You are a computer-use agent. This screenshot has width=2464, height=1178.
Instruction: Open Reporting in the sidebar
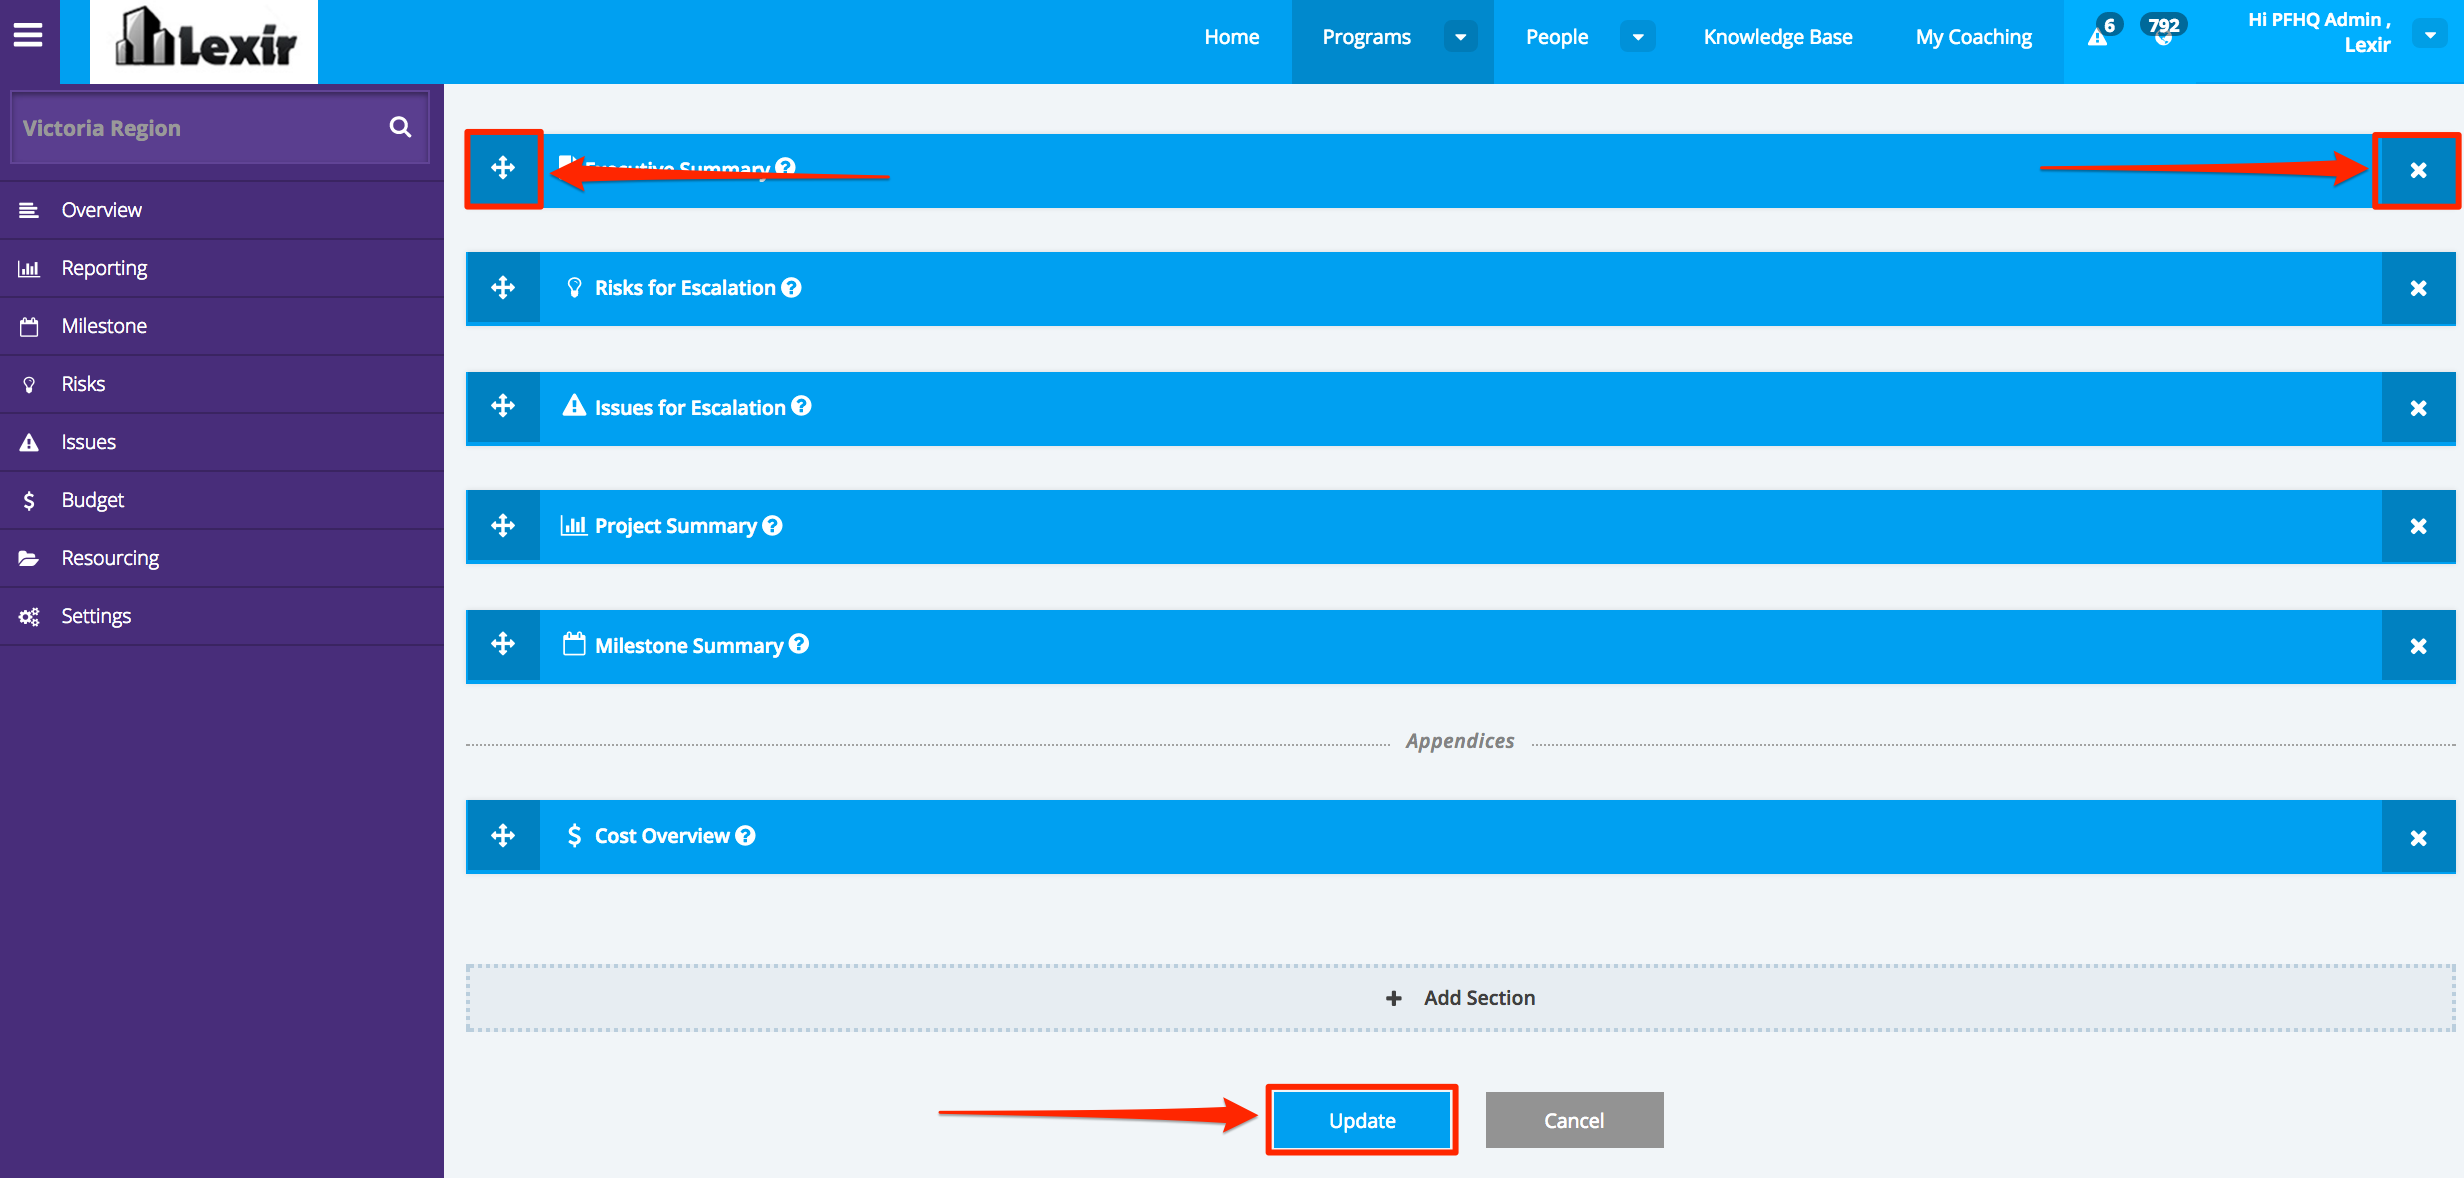click(x=104, y=268)
